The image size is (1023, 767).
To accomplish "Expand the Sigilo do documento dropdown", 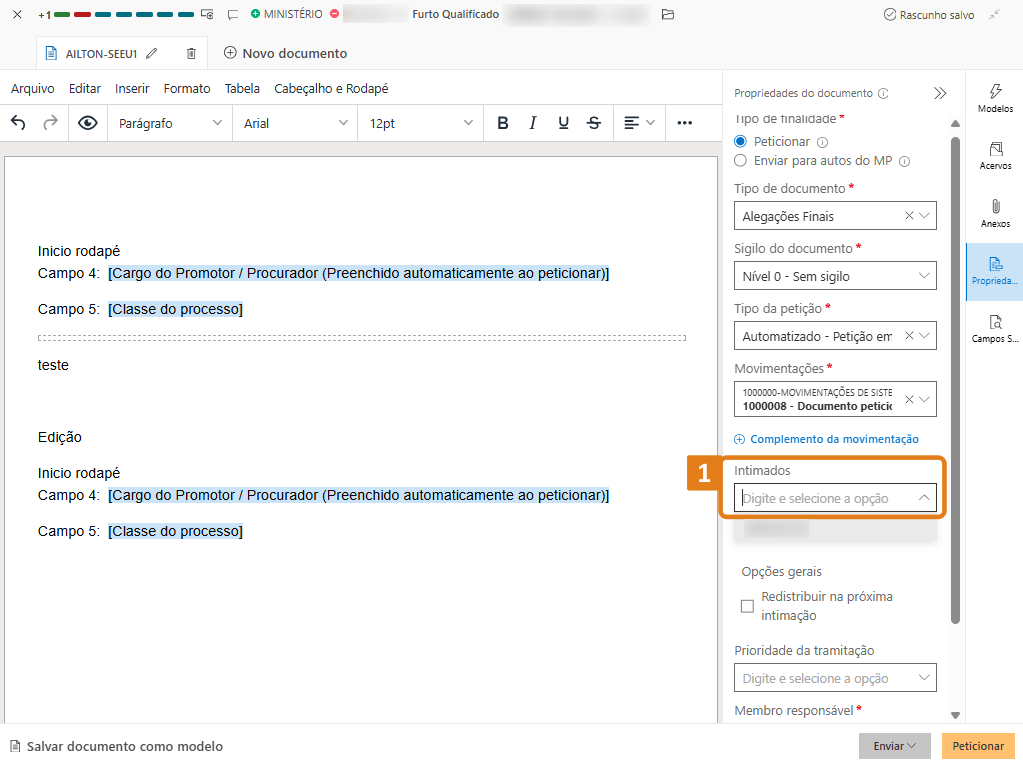I will coord(834,276).
